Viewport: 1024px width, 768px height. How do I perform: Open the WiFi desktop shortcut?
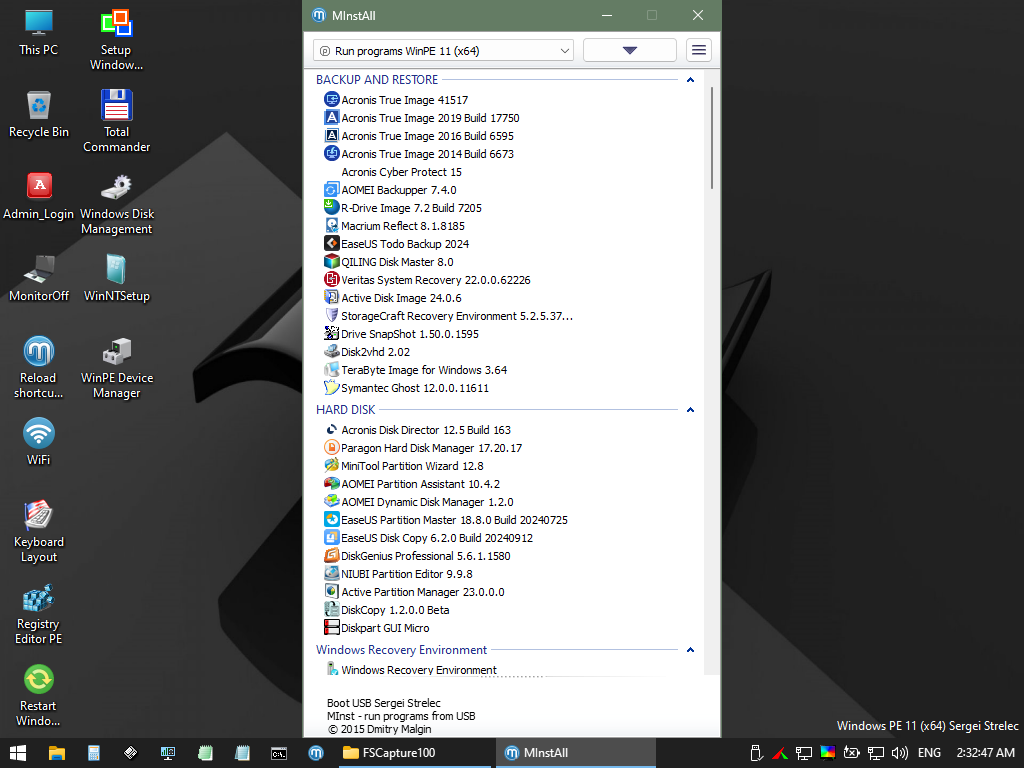[39, 442]
